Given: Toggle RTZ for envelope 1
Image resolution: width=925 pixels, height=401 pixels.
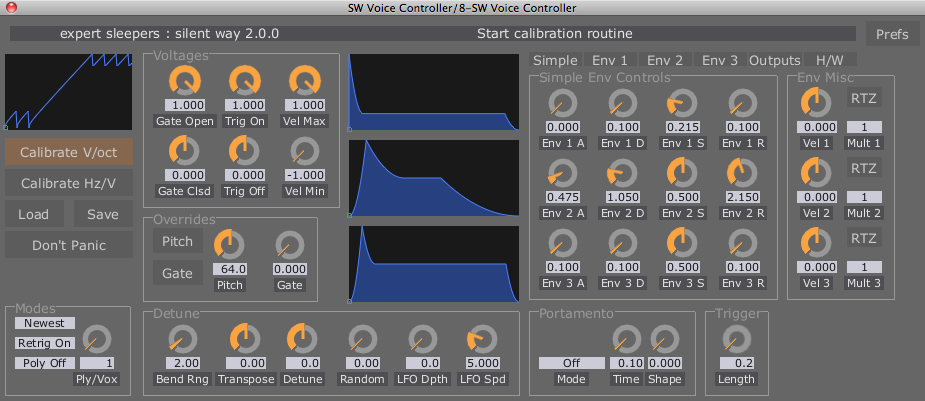Looking at the screenshot, I should [x=865, y=98].
